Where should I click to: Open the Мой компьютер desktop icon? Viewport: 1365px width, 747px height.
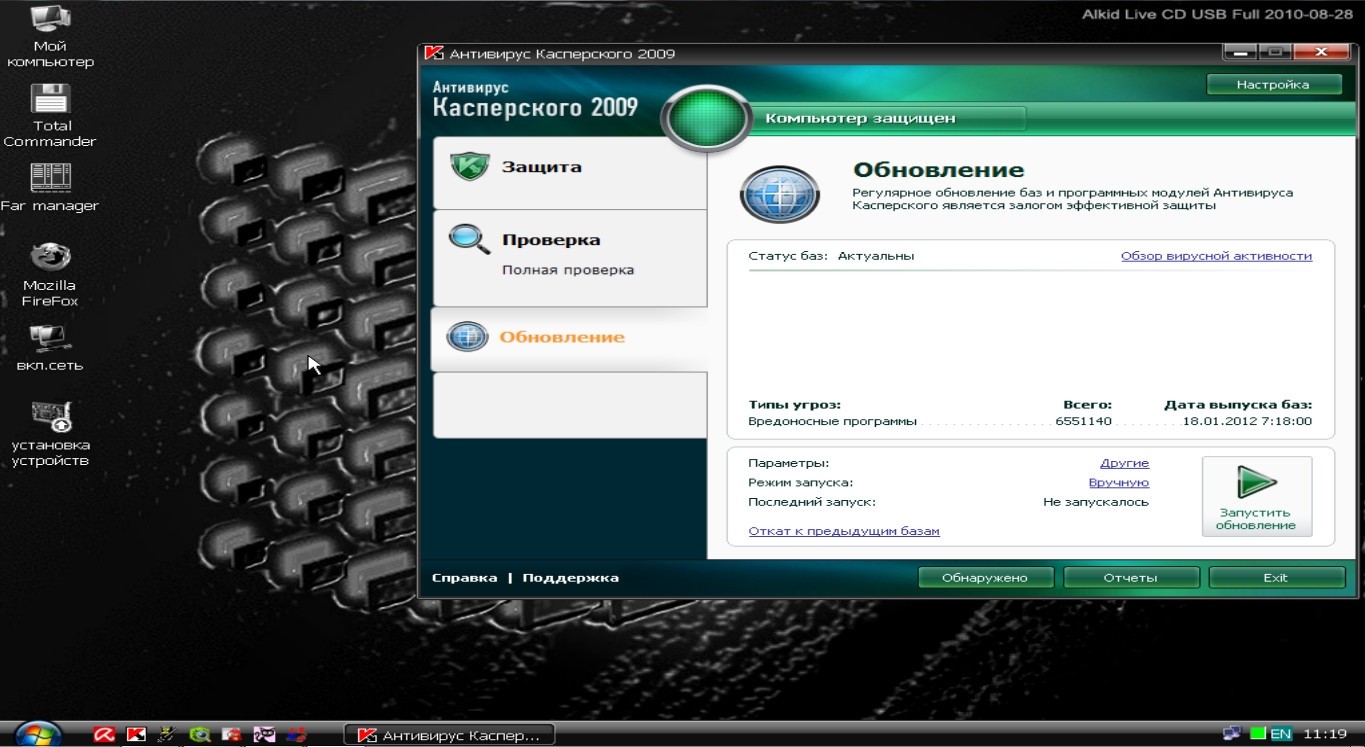point(50,36)
